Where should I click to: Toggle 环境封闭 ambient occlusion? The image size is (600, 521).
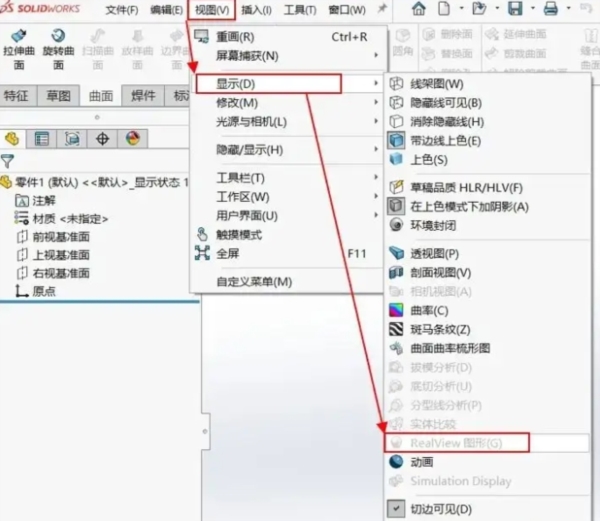[488, 225]
